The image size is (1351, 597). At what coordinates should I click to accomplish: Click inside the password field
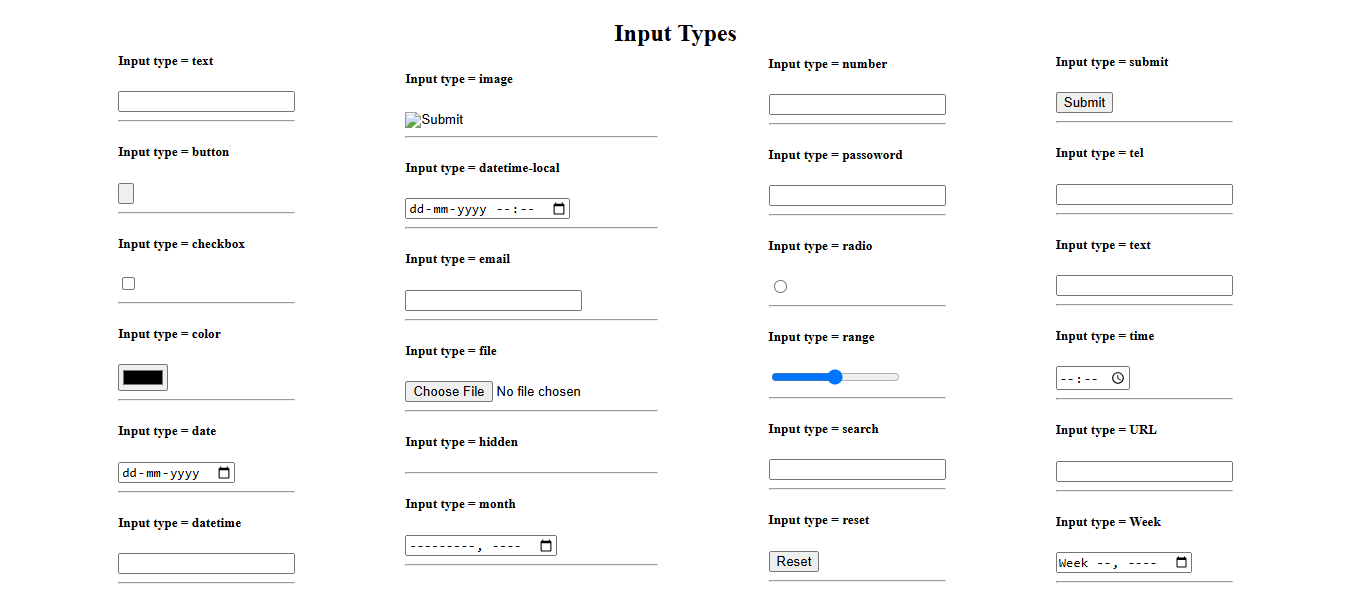pos(856,195)
